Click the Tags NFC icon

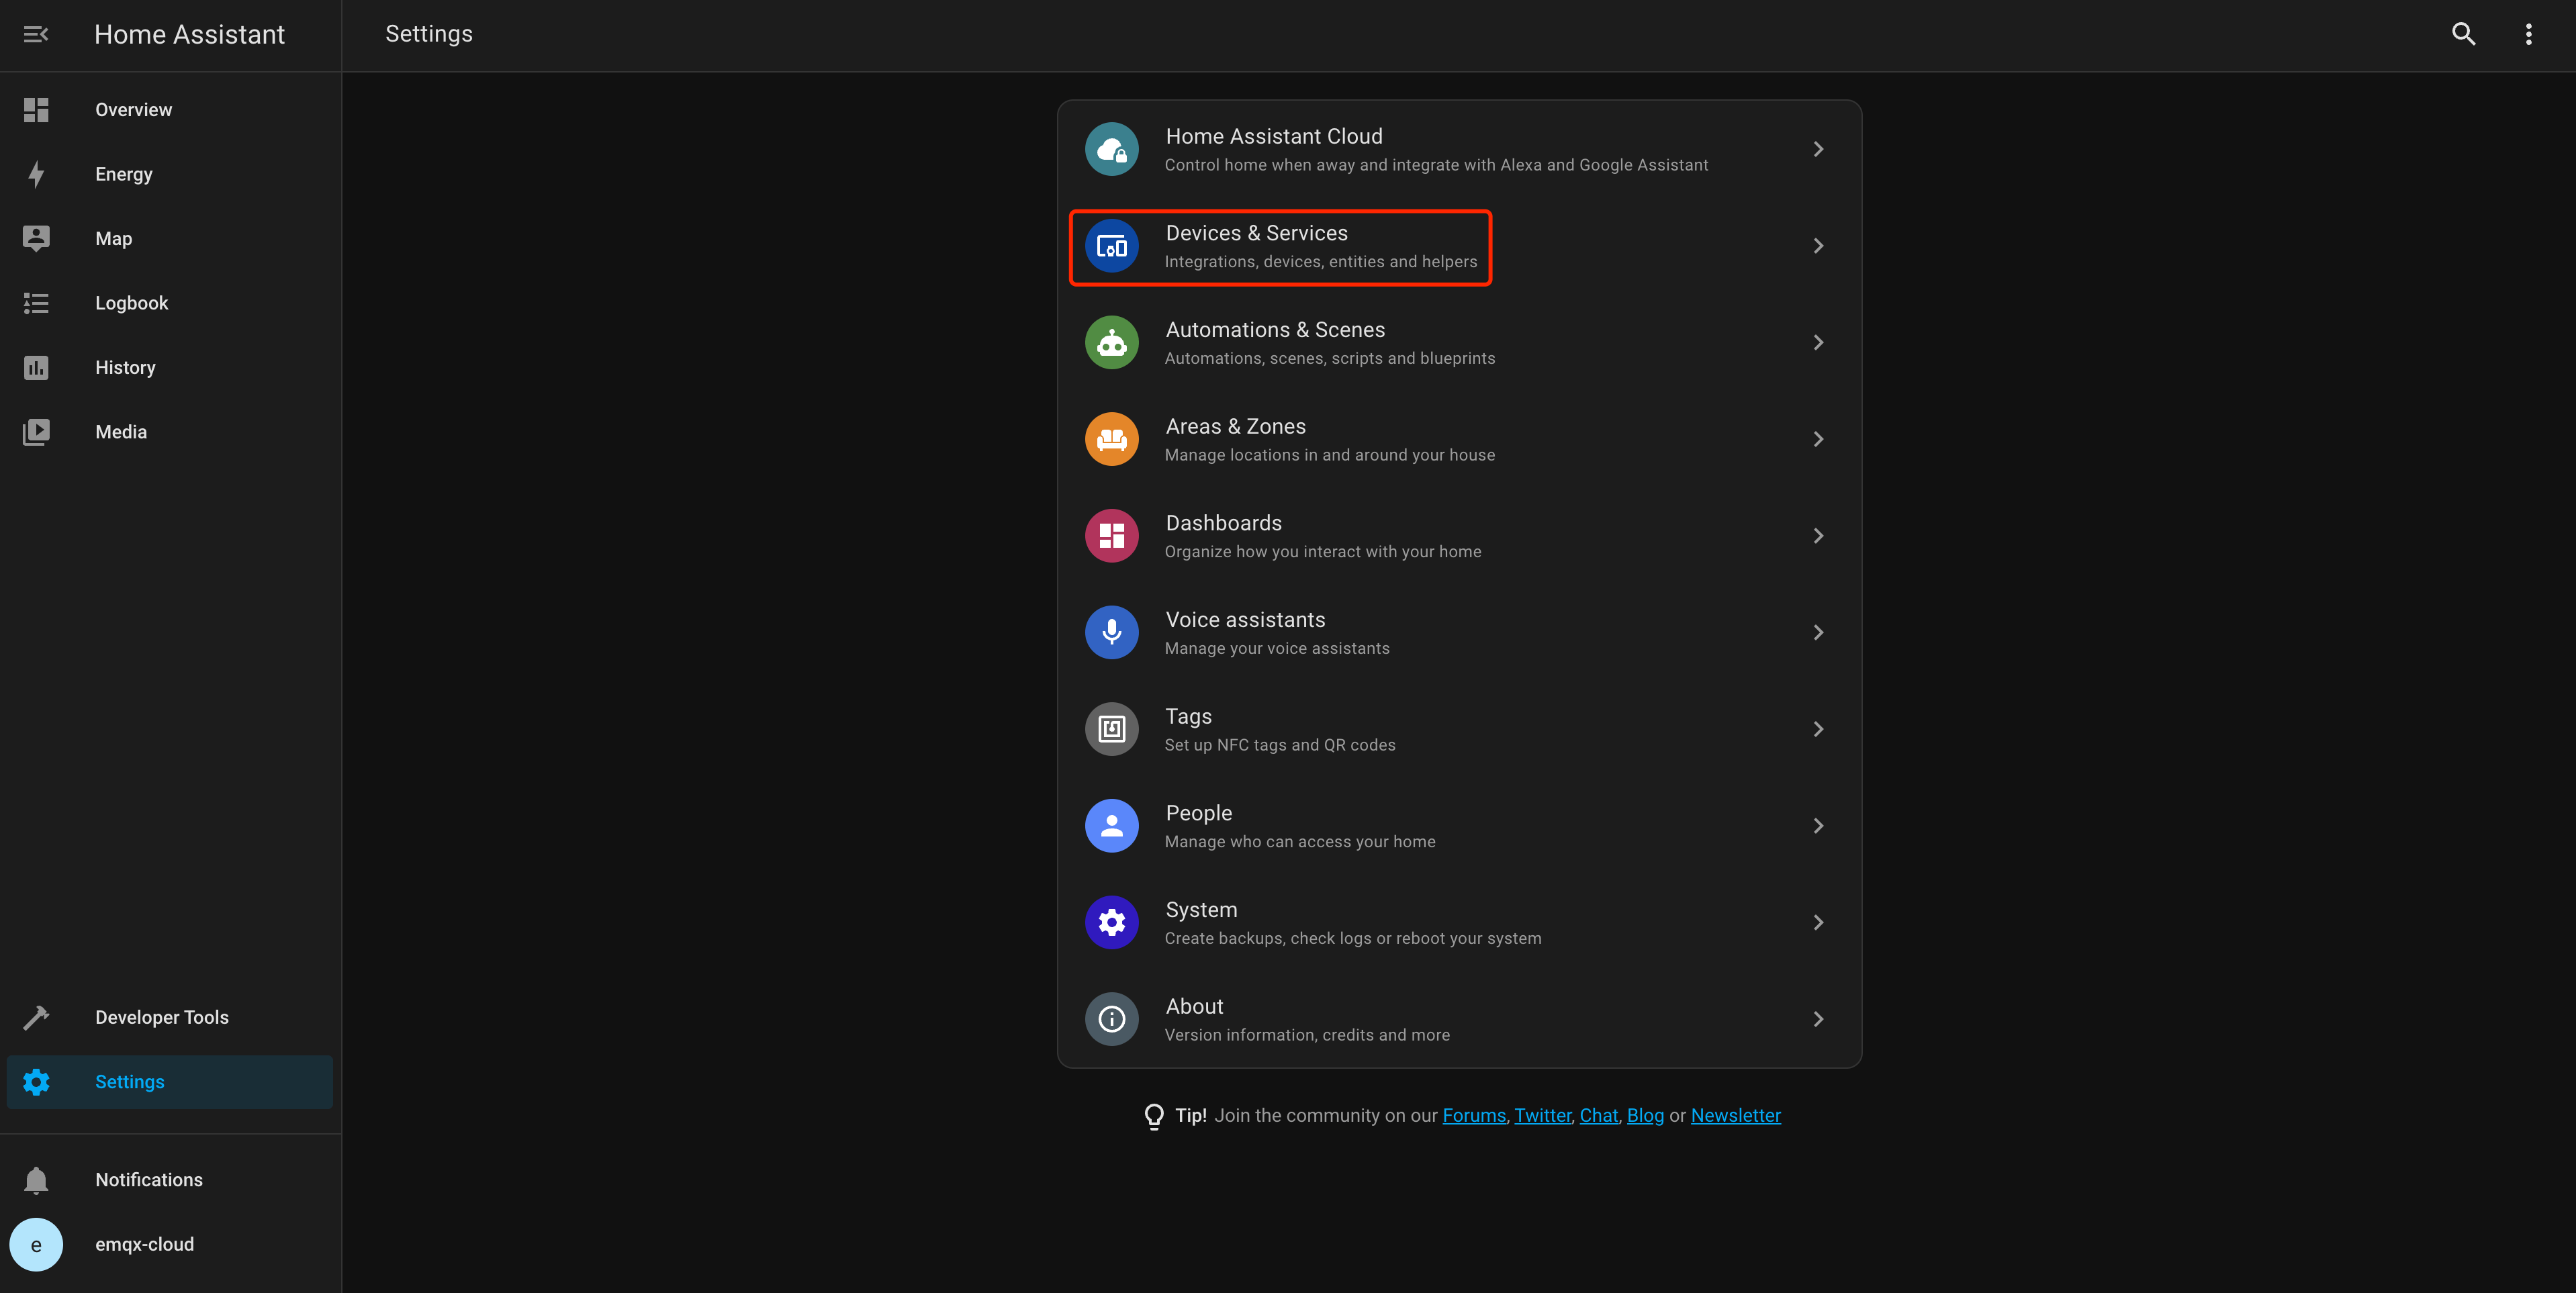[x=1111, y=728]
